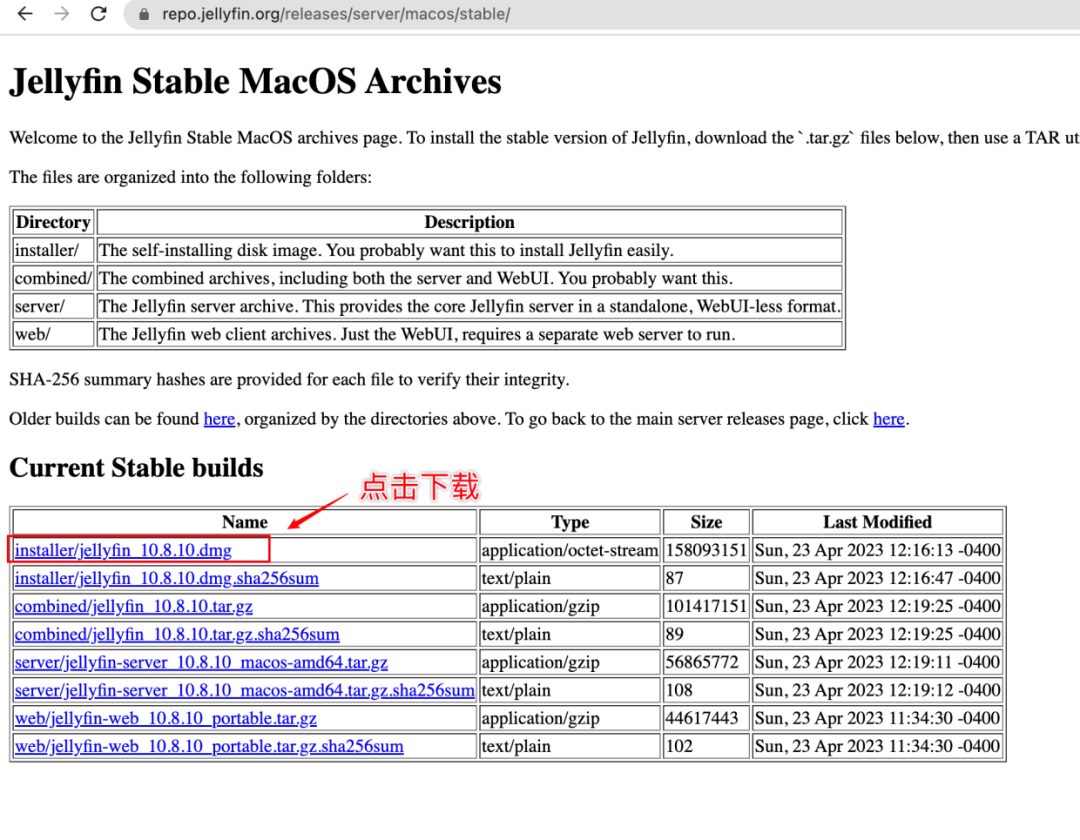The image size is (1080, 840).
Task: View site info via the padlock icon
Action: pyautogui.click(x=144, y=14)
